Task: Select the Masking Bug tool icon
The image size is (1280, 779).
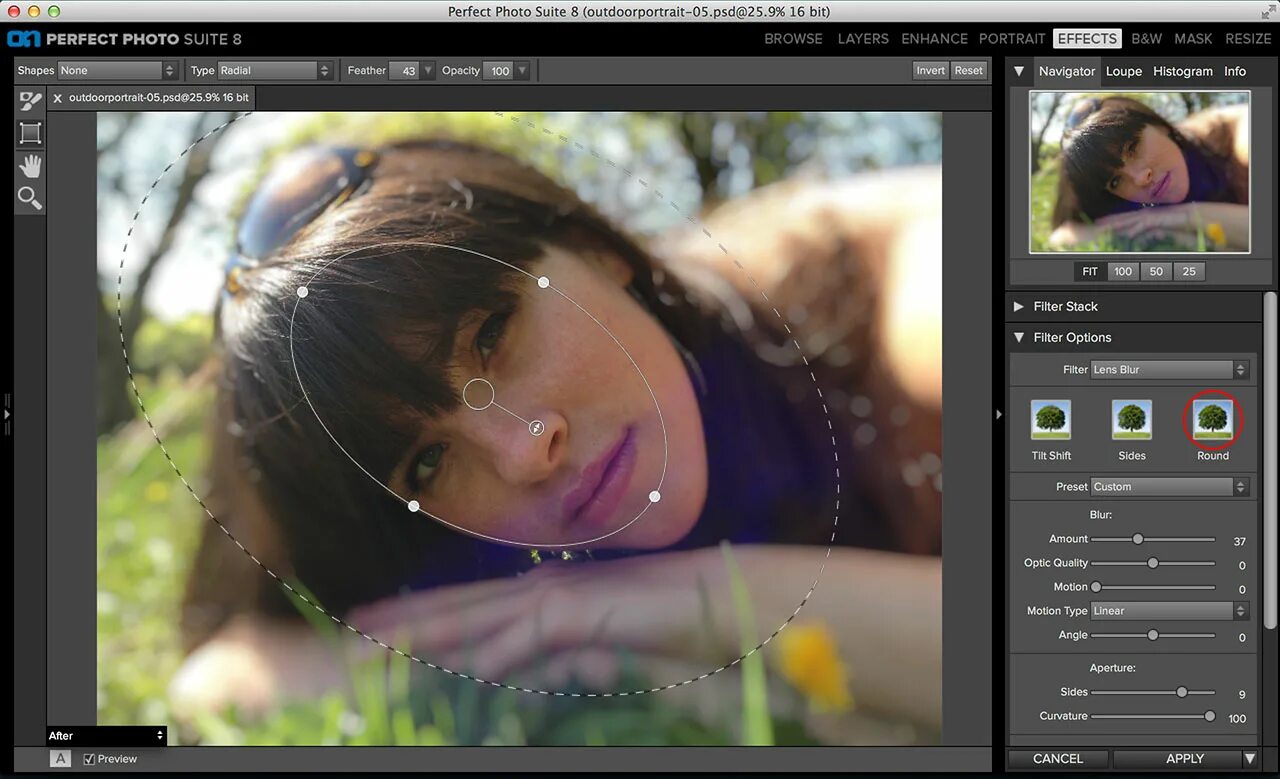Action: point(30,101)
